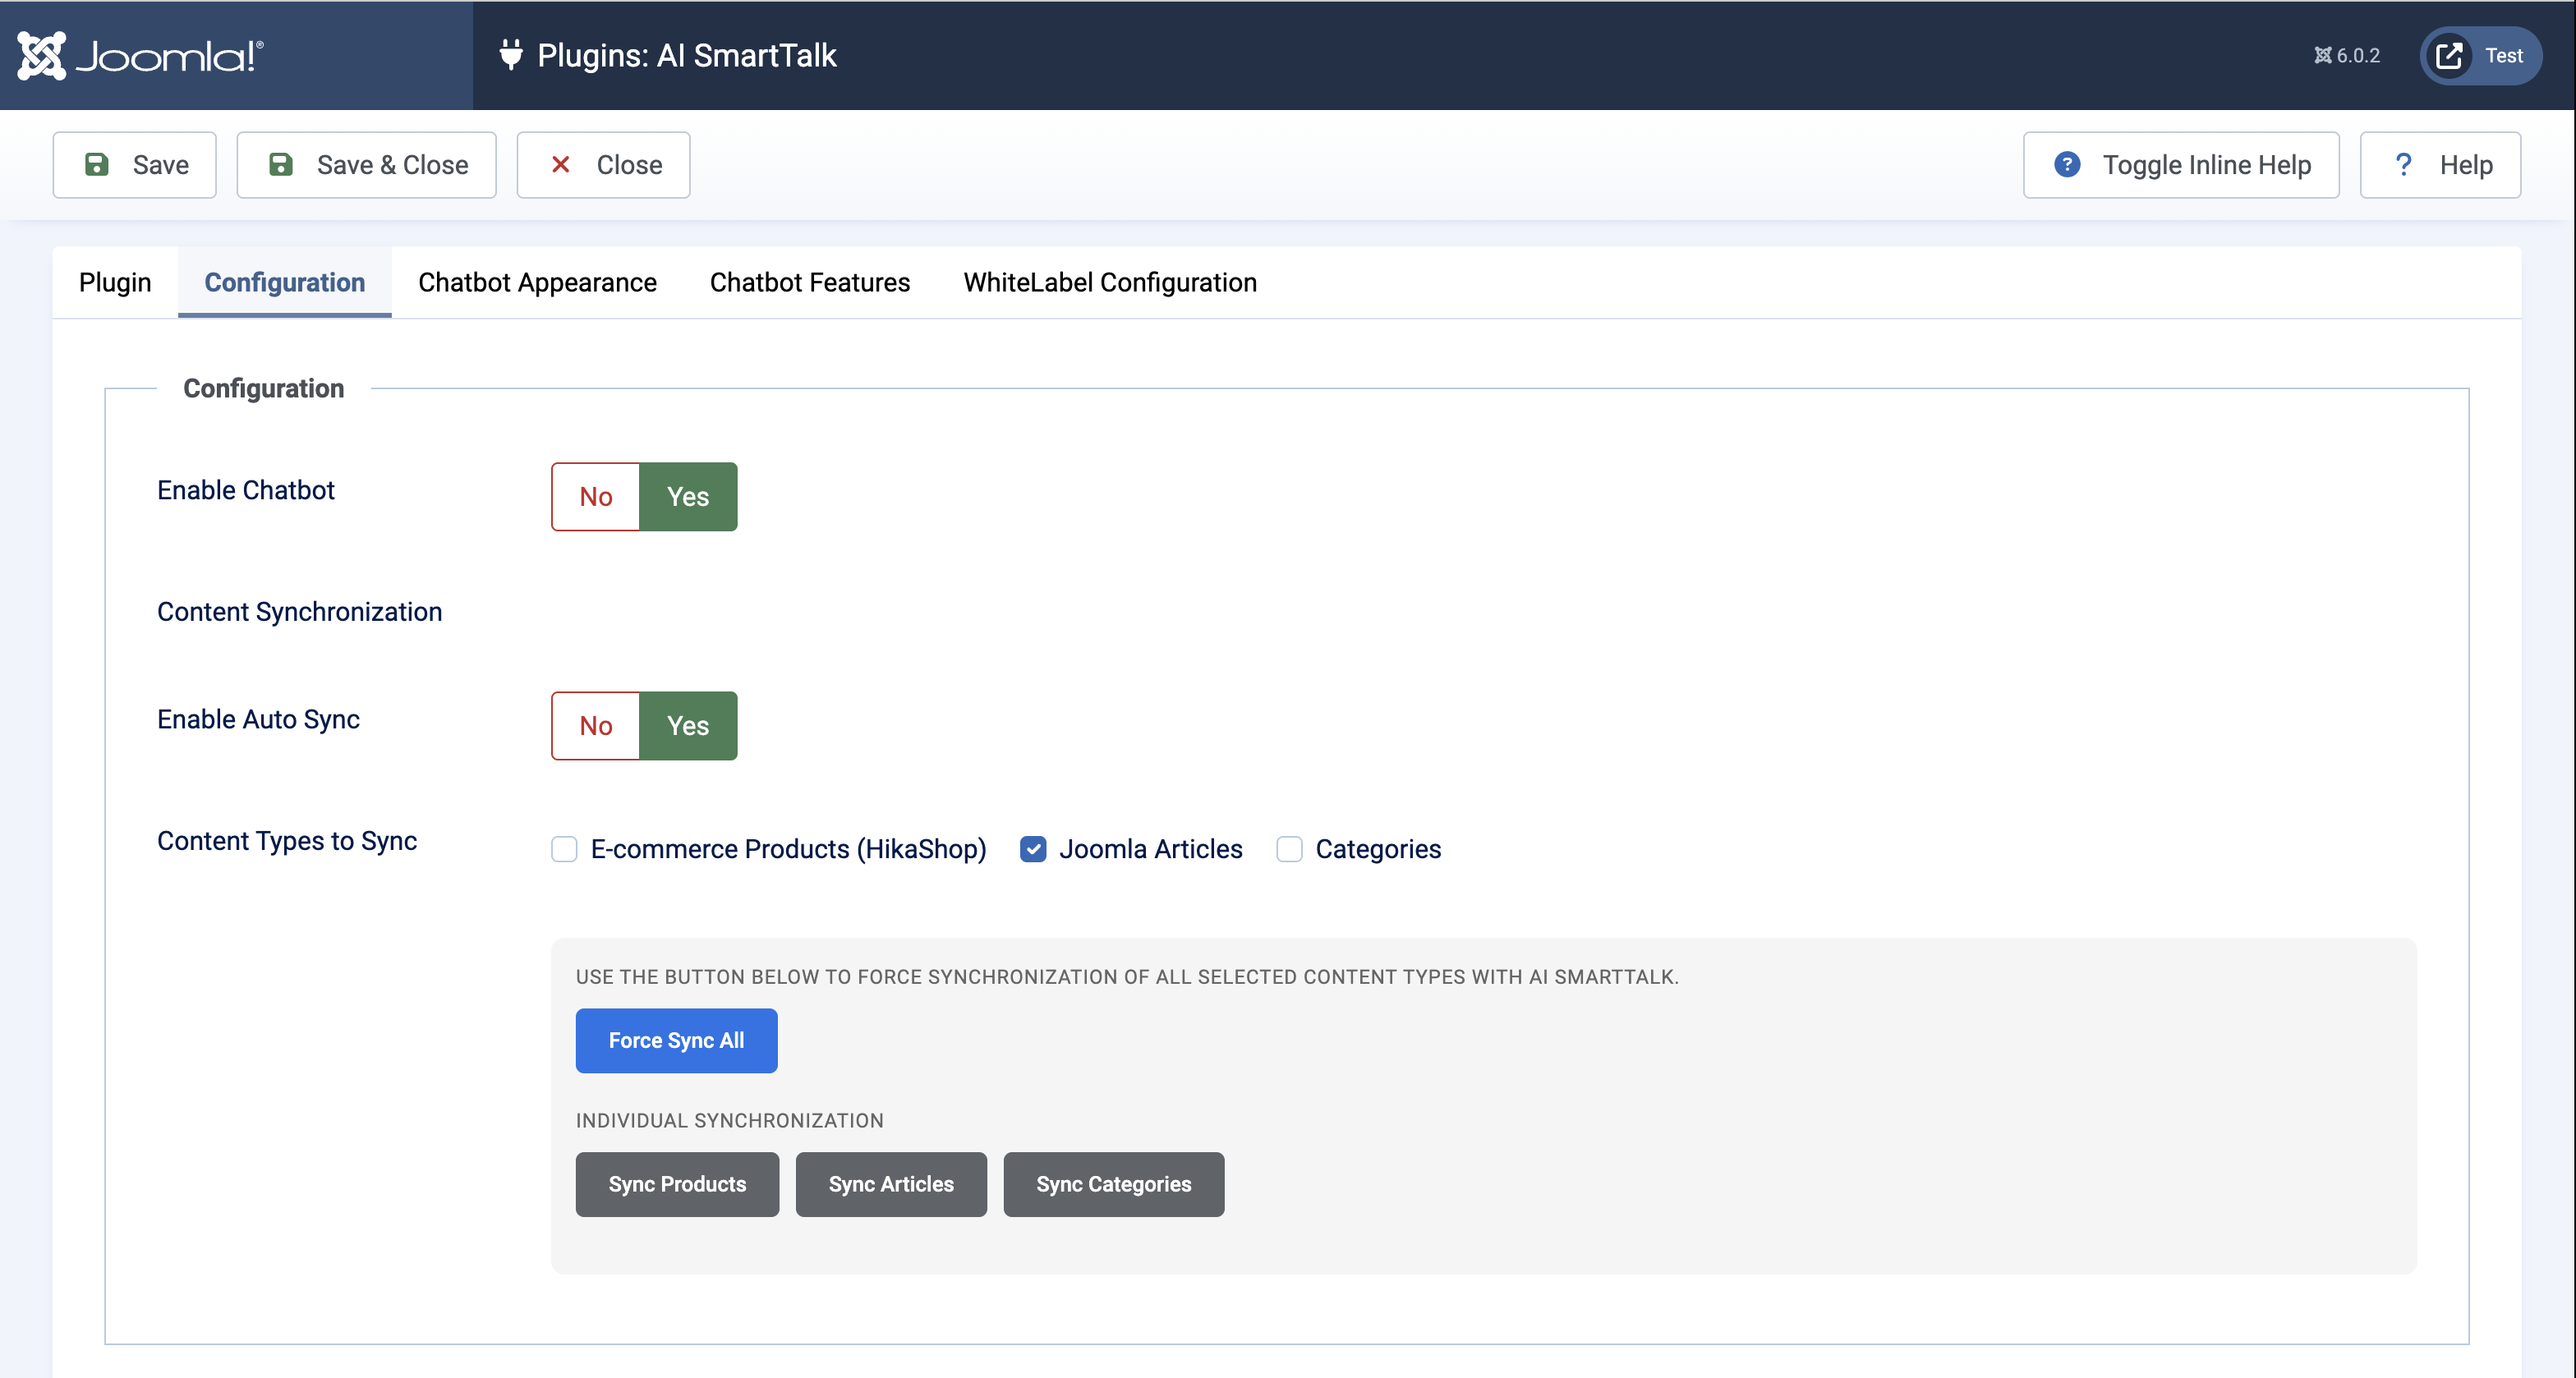Image resolution: width=2576 pixels, height=1378 pixels.
Task: Click the plug icon beside Plugins: AI SmartTalk
Action: point(511,55)
